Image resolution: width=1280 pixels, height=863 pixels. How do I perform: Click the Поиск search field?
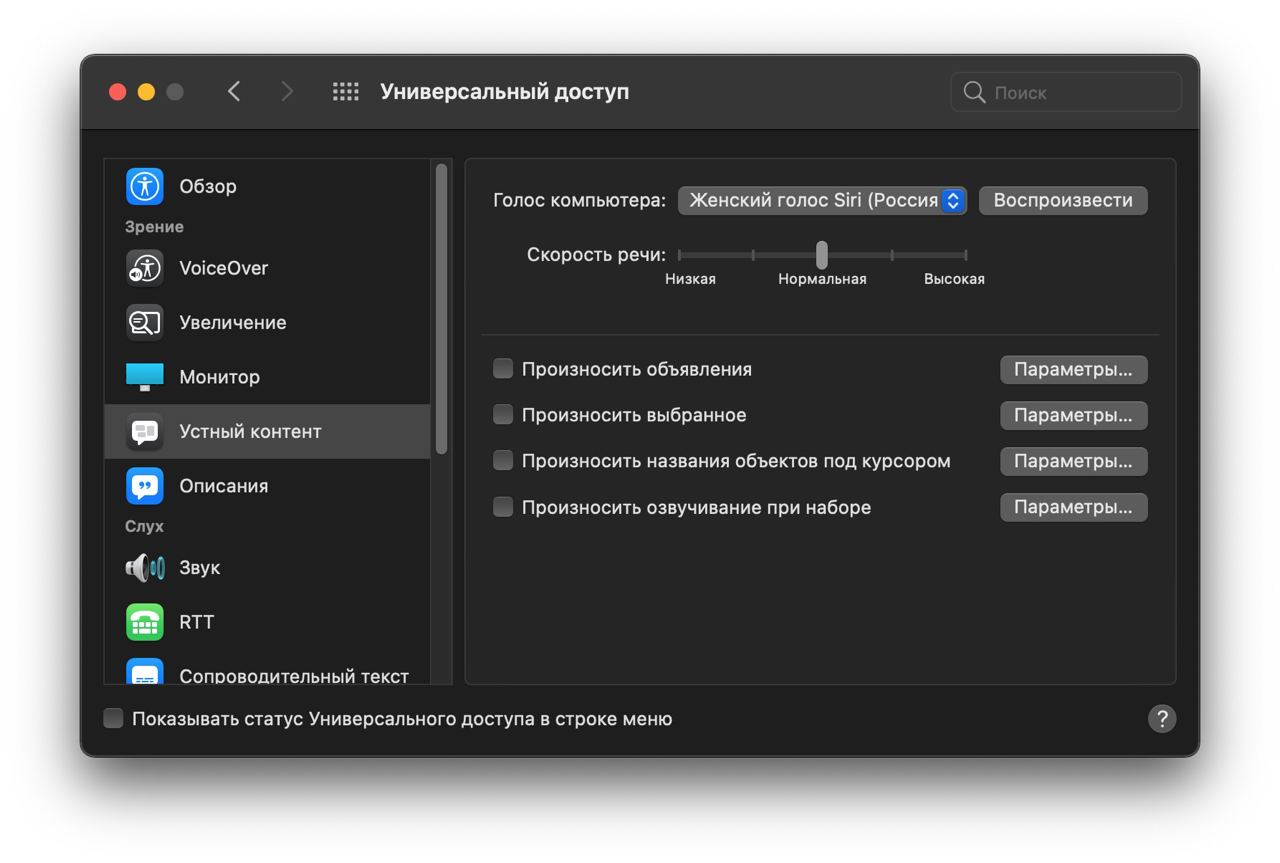pos(1066,92)
